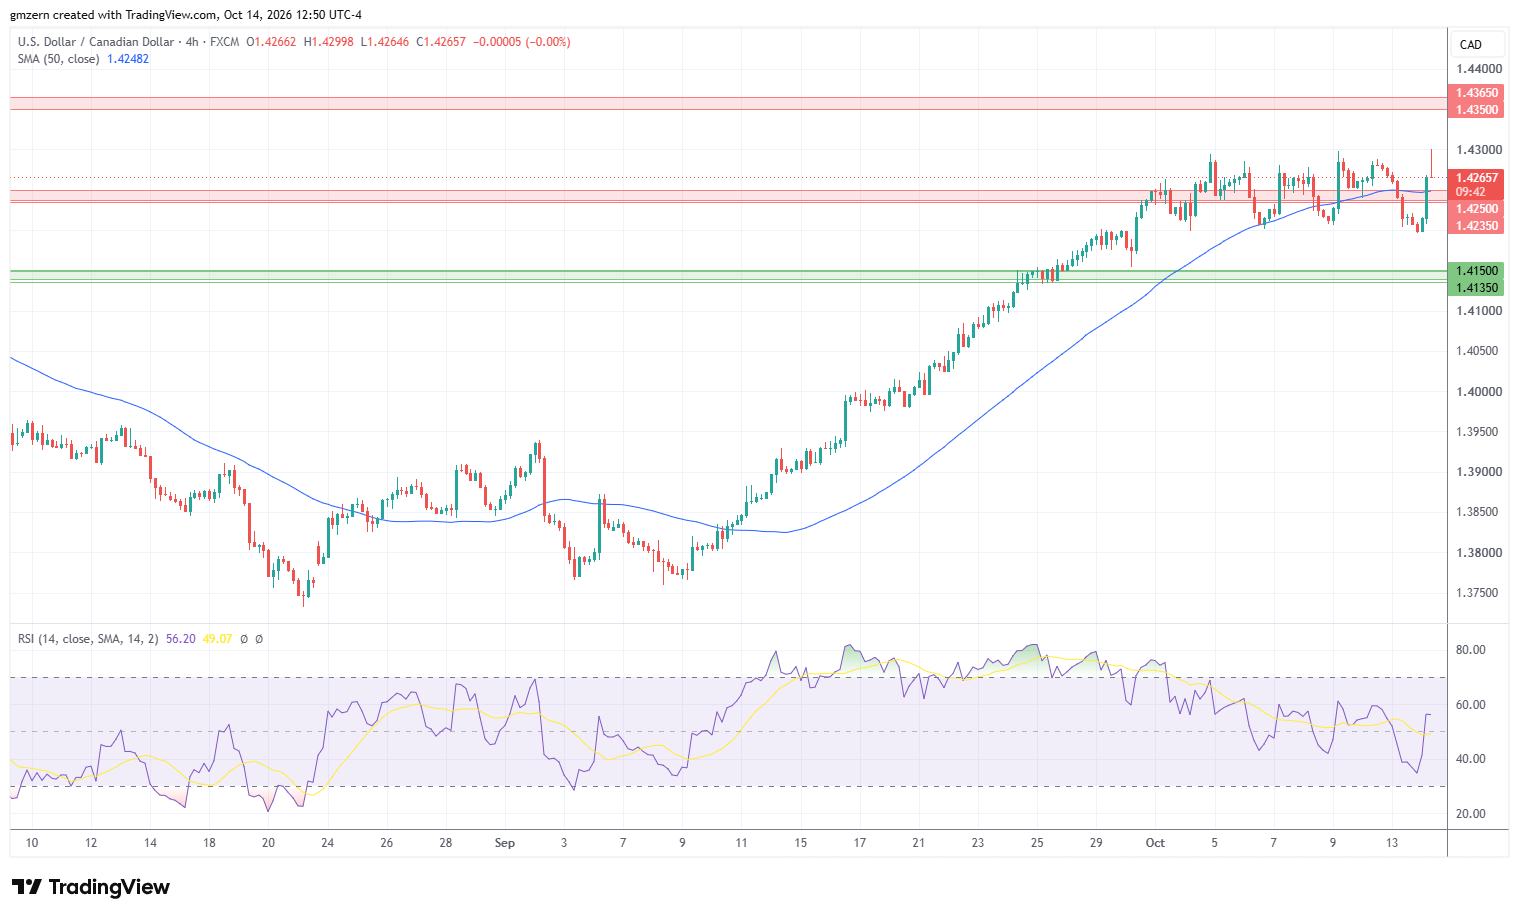Viewport: 1519px width, 917px height.
Task: Click the close value C1.42657 in the header
Action: (x=441, y=42)
